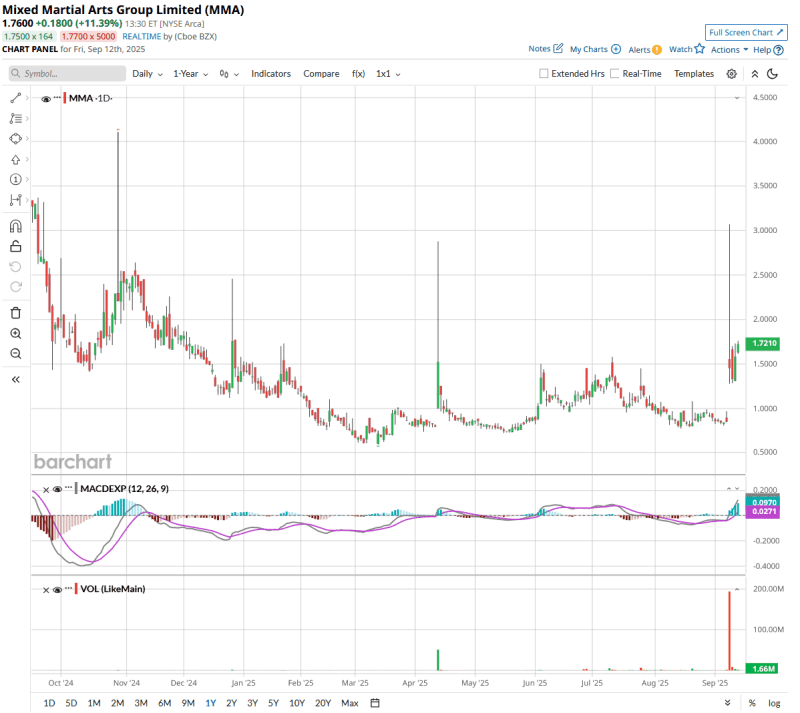Zoom out using the magnifier minus icon
Image resolution: width=800 pixels, height=713 pixels.
pos(15,354)
